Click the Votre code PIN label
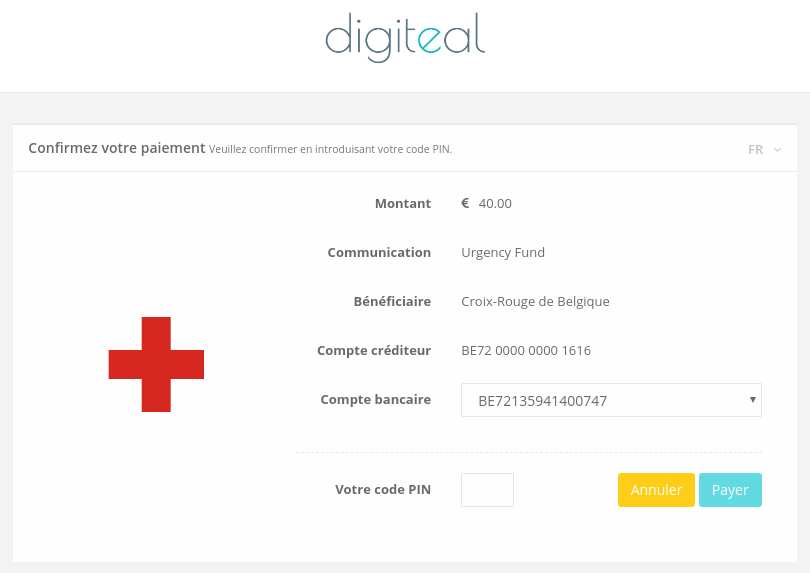This screenshot has height=573, width=810. tap(383, 489)
